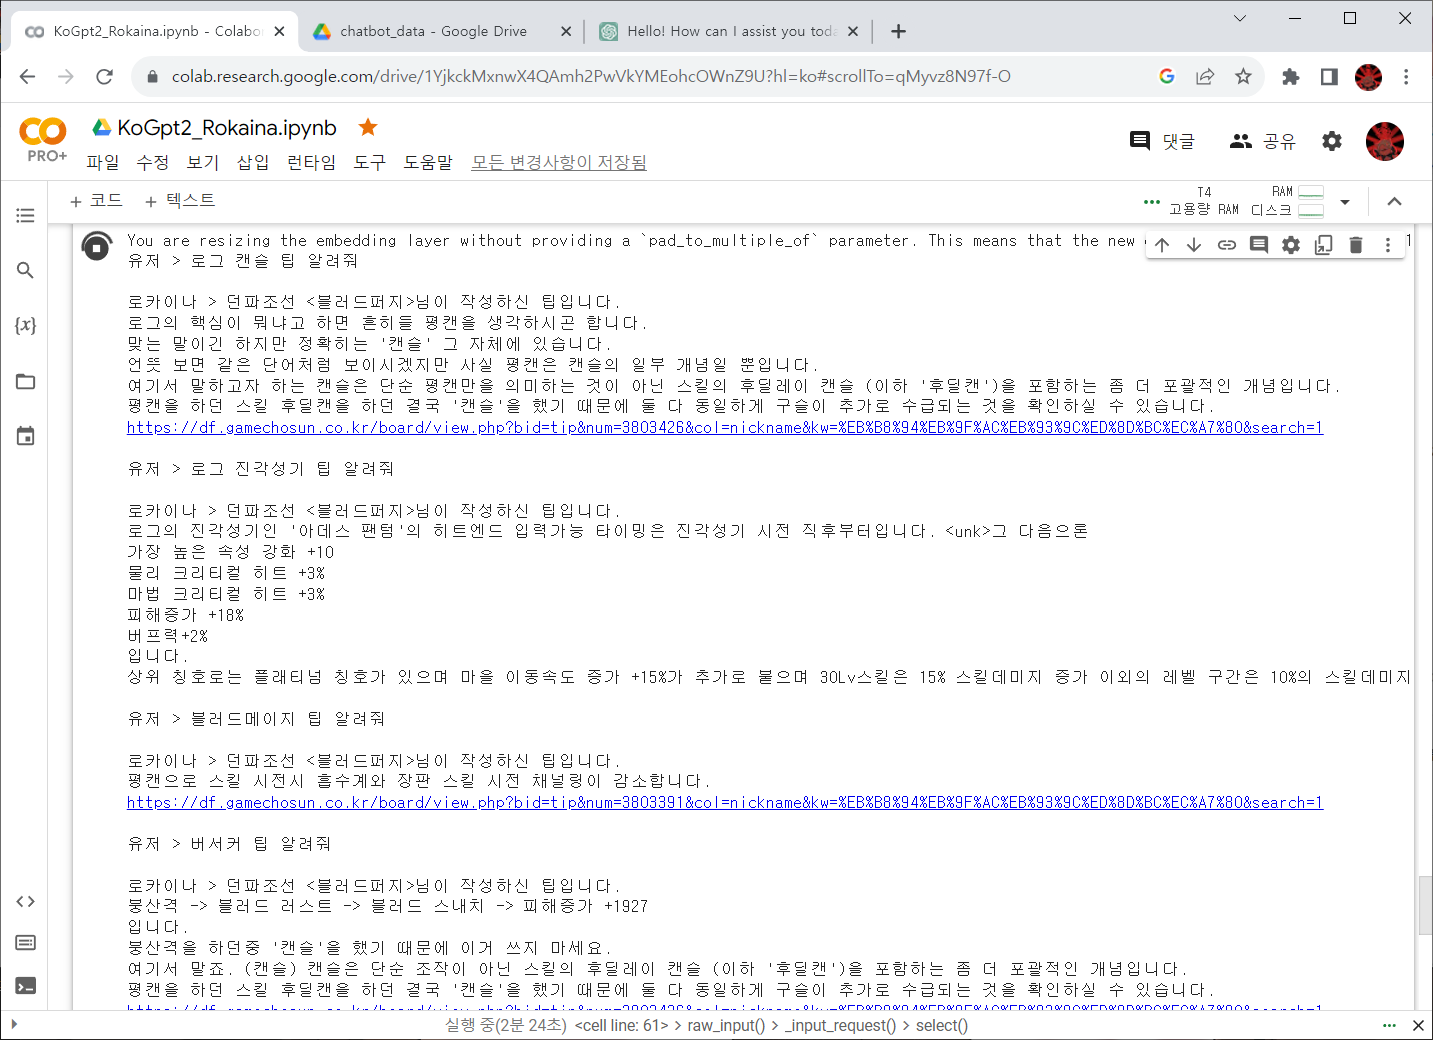Open the command palette icon
1433x1040 pixels.
point(25,943)
